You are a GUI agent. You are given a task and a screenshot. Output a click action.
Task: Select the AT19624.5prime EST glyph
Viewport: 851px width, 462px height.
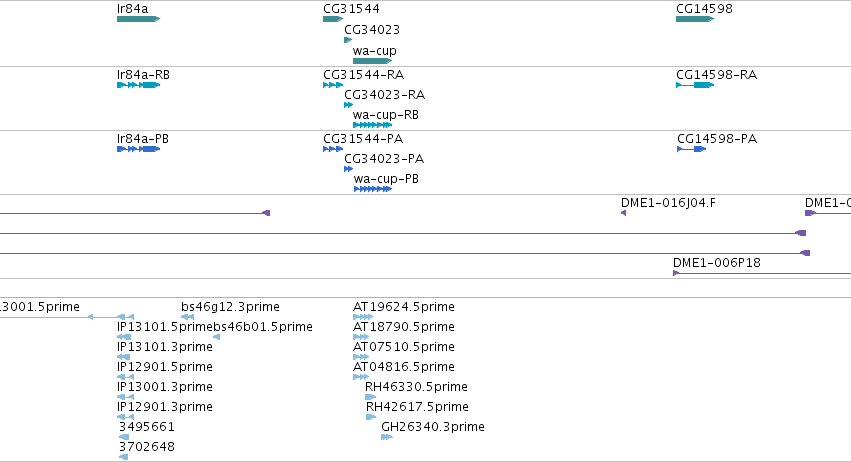tap(363, 317)
